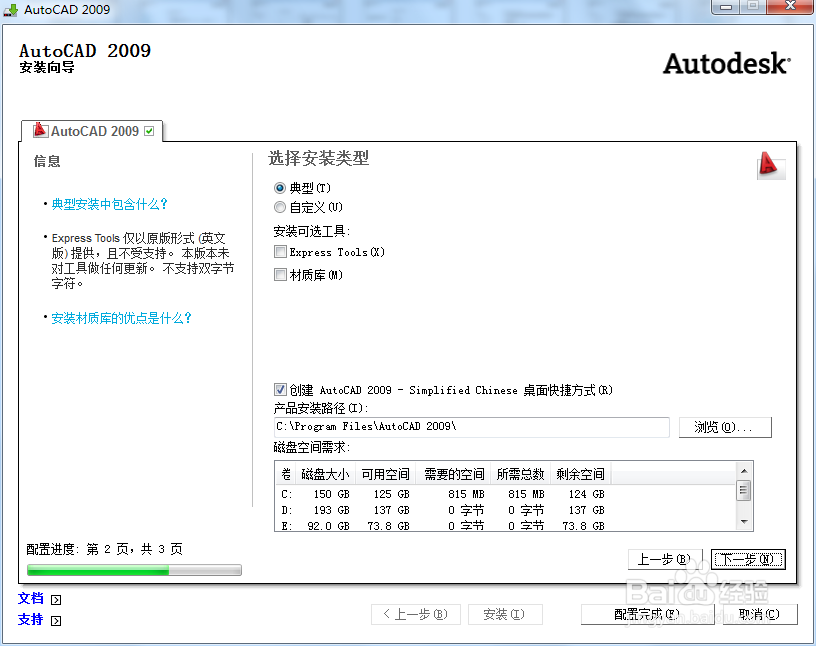This screenshot has width=816, height=646.
Task: Toggle the green checkmark on the AutoCAD 2009 tab
Action: pyautogui.click(x=149, y=131)
